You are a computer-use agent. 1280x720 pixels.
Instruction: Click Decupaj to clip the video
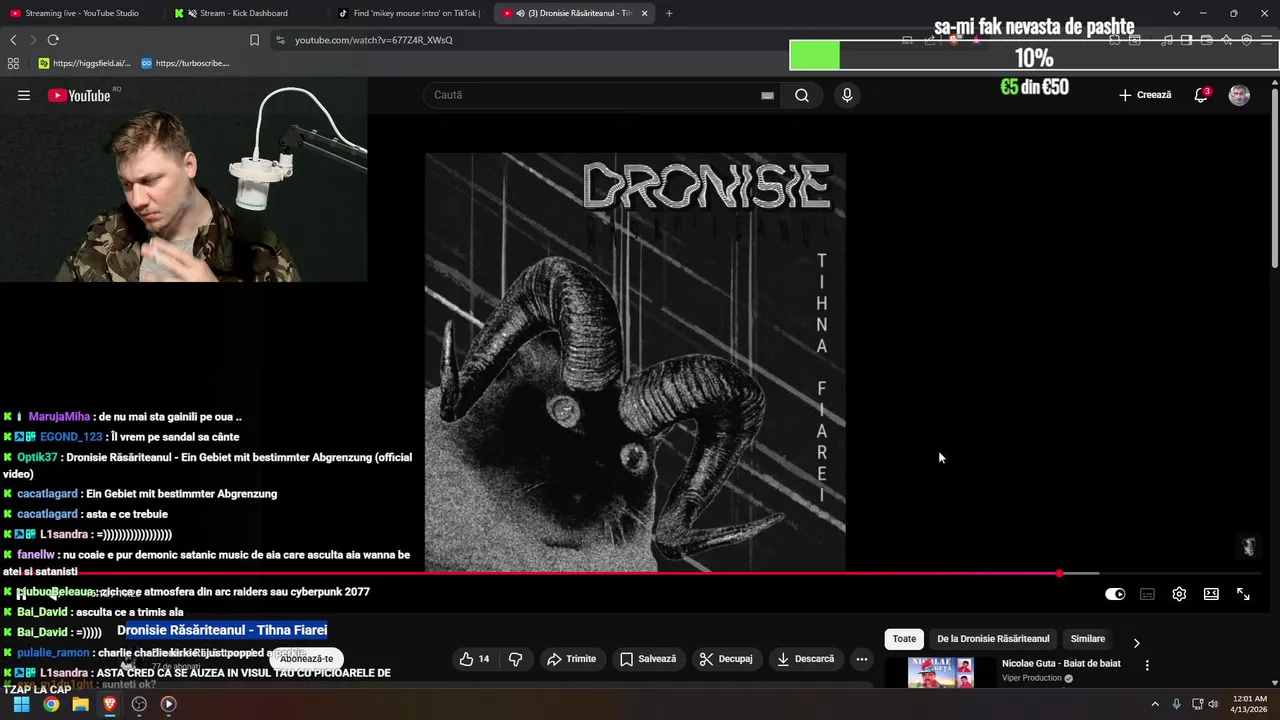726,659
